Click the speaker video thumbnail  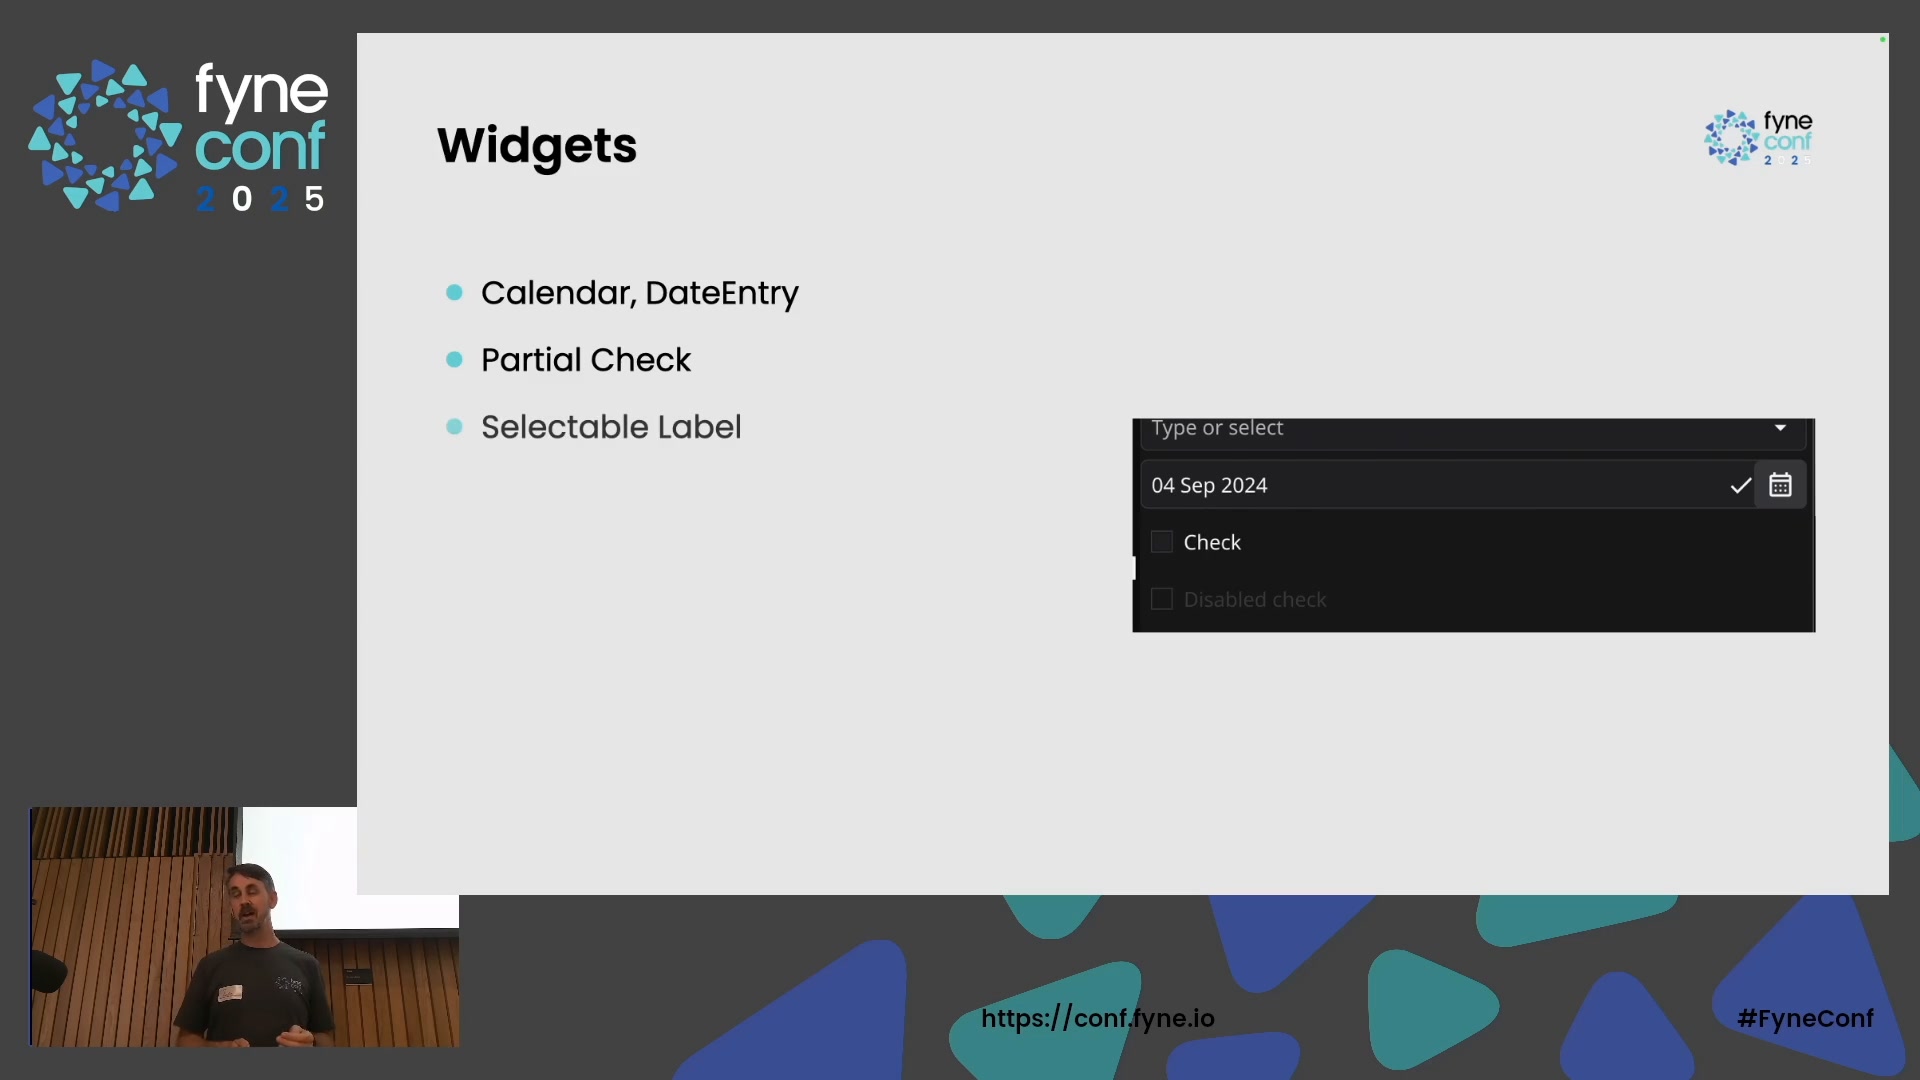click(x=244, y=927)
